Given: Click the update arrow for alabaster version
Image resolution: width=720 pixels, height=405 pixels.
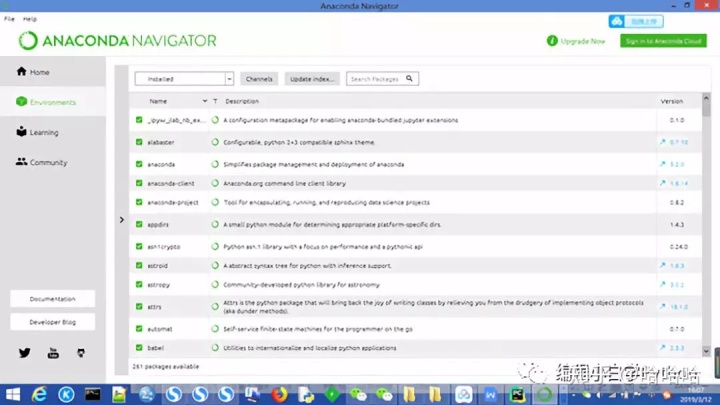Looking at the screenshot, I should click(663, 142).
